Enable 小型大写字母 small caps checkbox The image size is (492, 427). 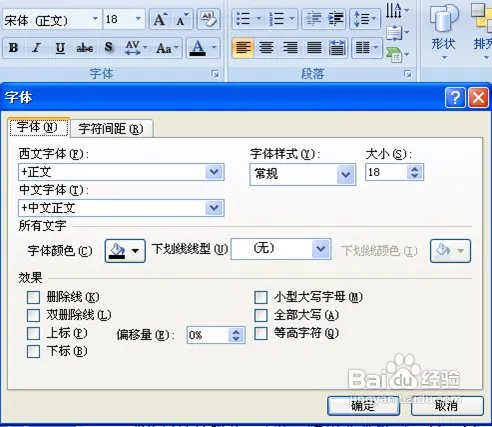pyautogui.click(x=261, y=297)
